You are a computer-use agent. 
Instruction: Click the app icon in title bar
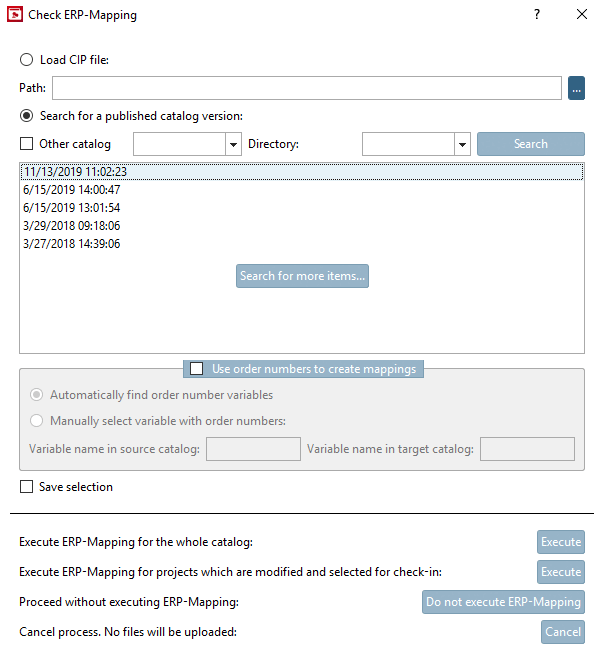pyautogui.click(x=14, y=15)
